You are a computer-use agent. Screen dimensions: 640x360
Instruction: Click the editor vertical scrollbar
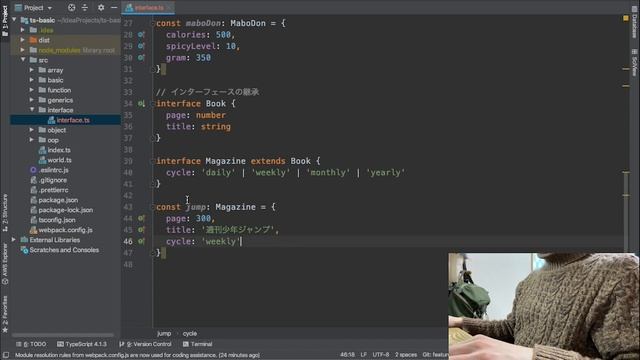point(626,211)
